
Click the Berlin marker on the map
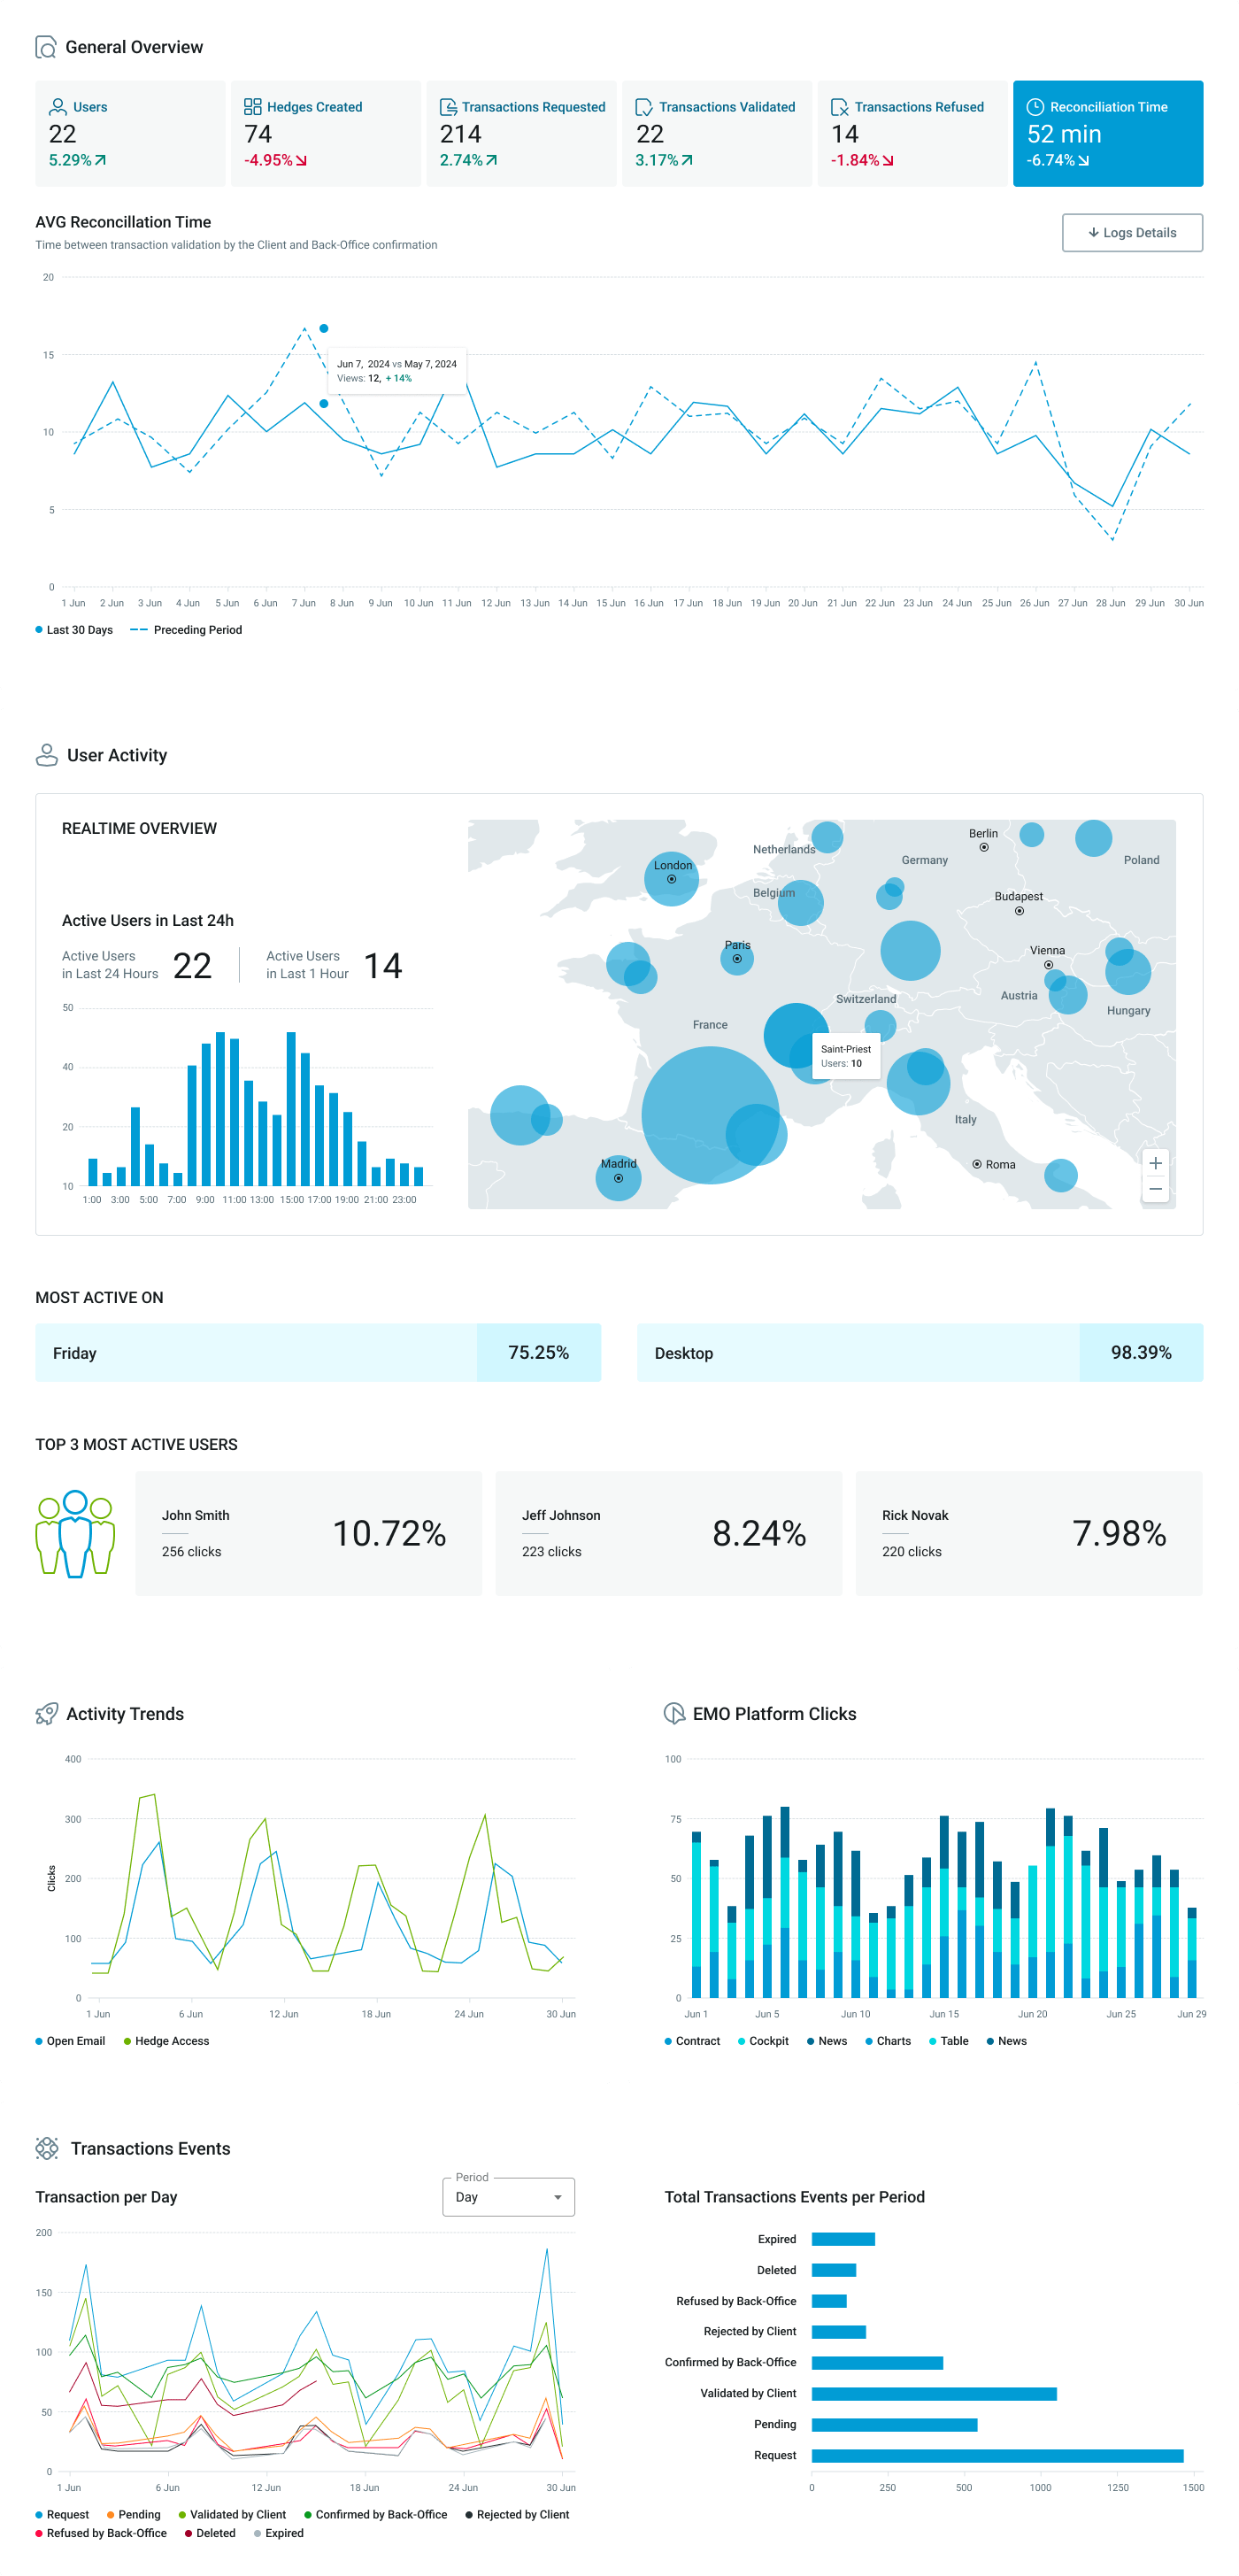[984, 847]
